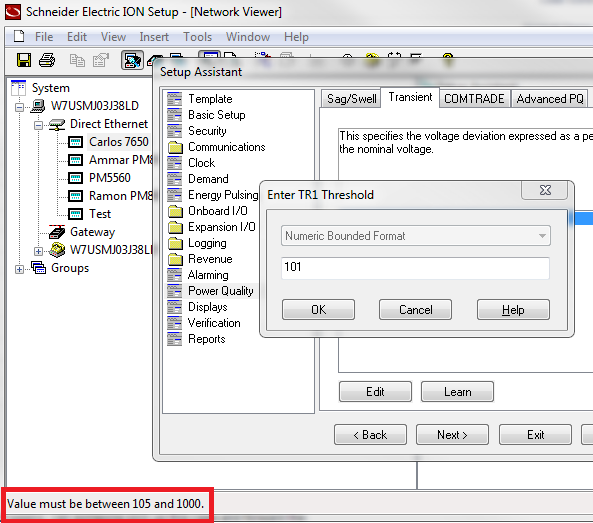
Task: Collapse the W7USMJ03J38LD computer node
Action: click(x=19, y=107)
